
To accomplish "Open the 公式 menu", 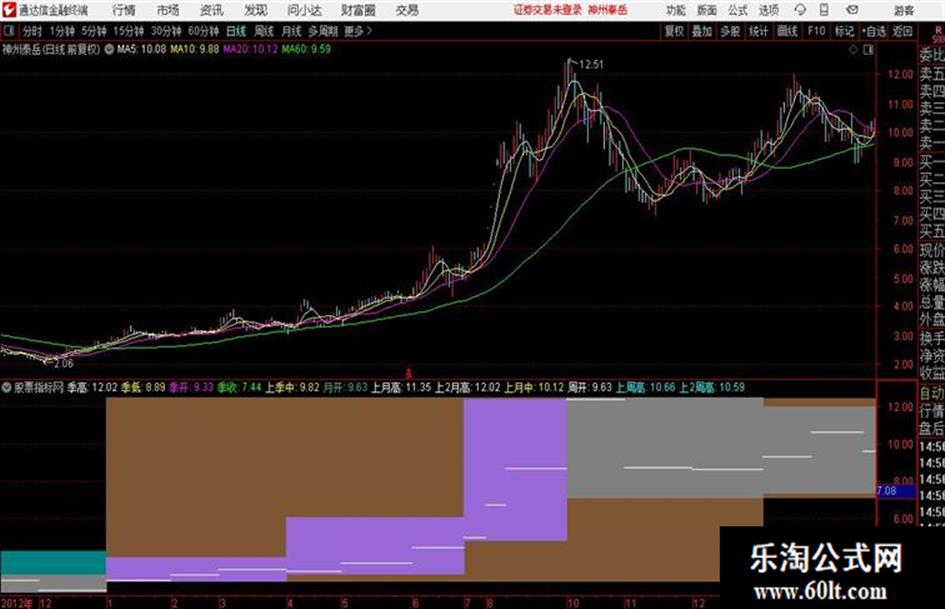I will point(738,10).
